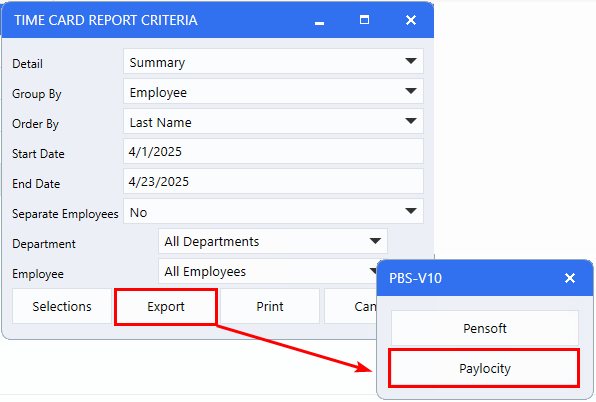Close the PBS-V10 popup
This screenshot has width=596, height=402.
570,278
